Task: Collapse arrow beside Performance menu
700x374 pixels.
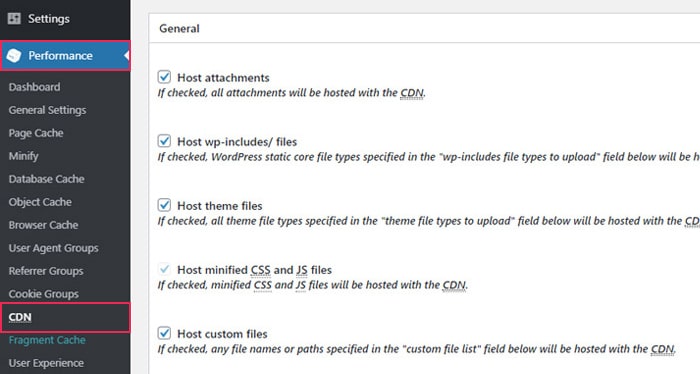Action: point(127,56)
